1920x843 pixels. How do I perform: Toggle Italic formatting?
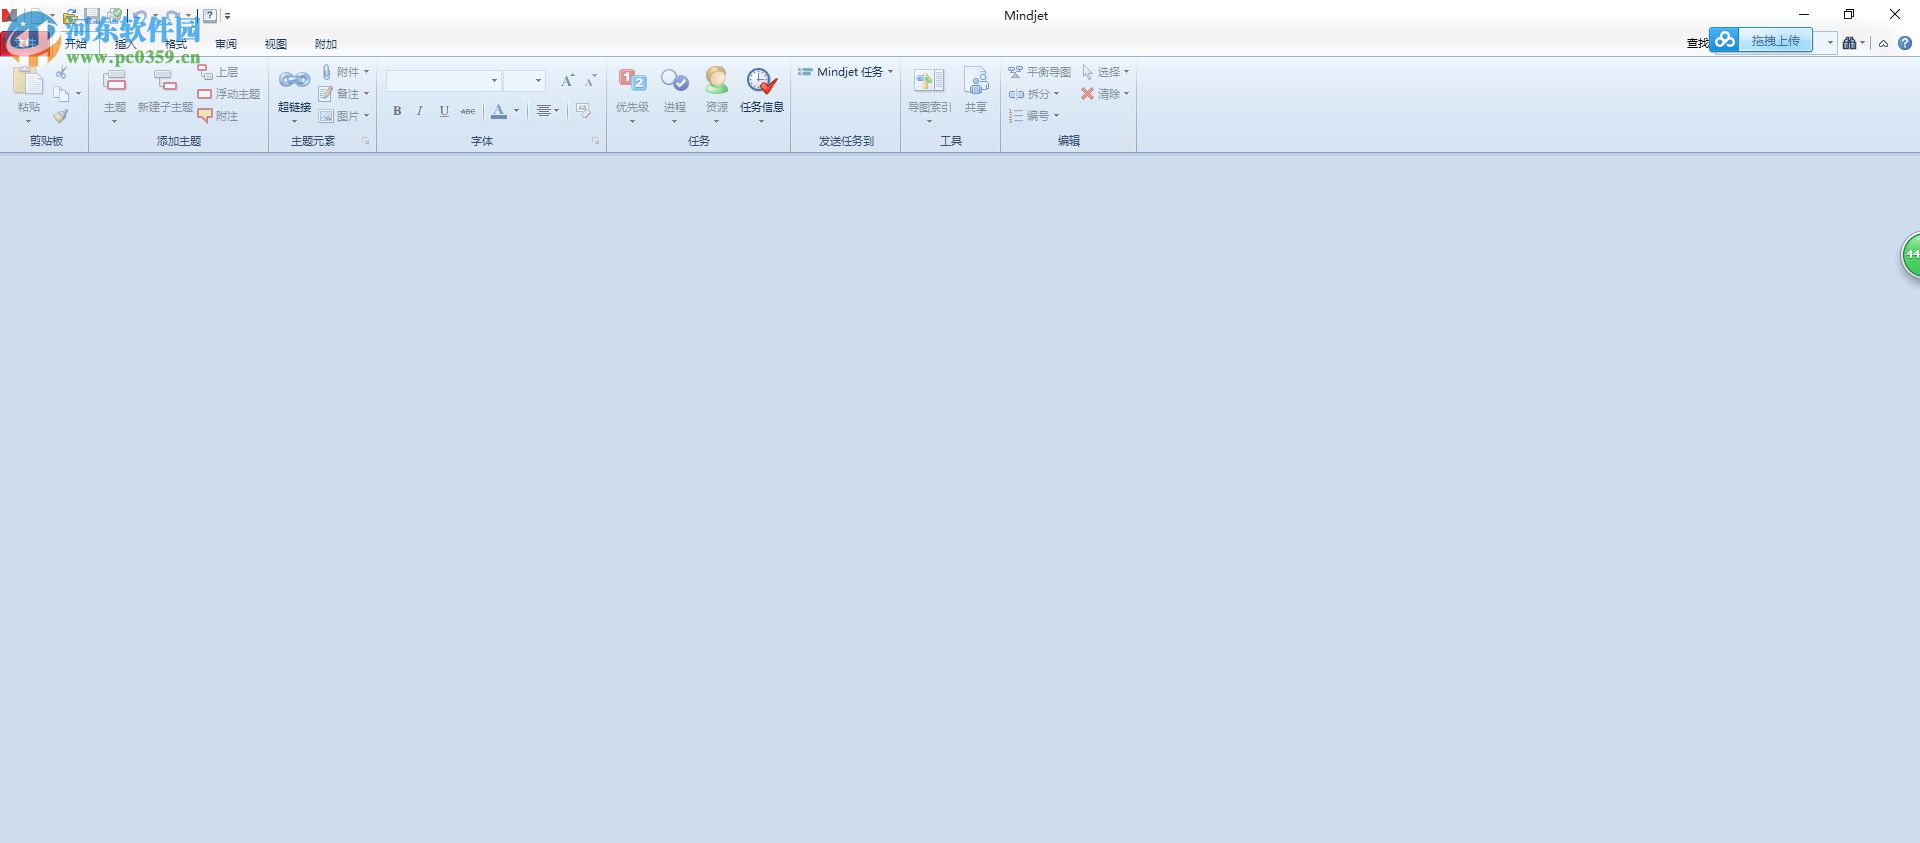tap(420, 111)
